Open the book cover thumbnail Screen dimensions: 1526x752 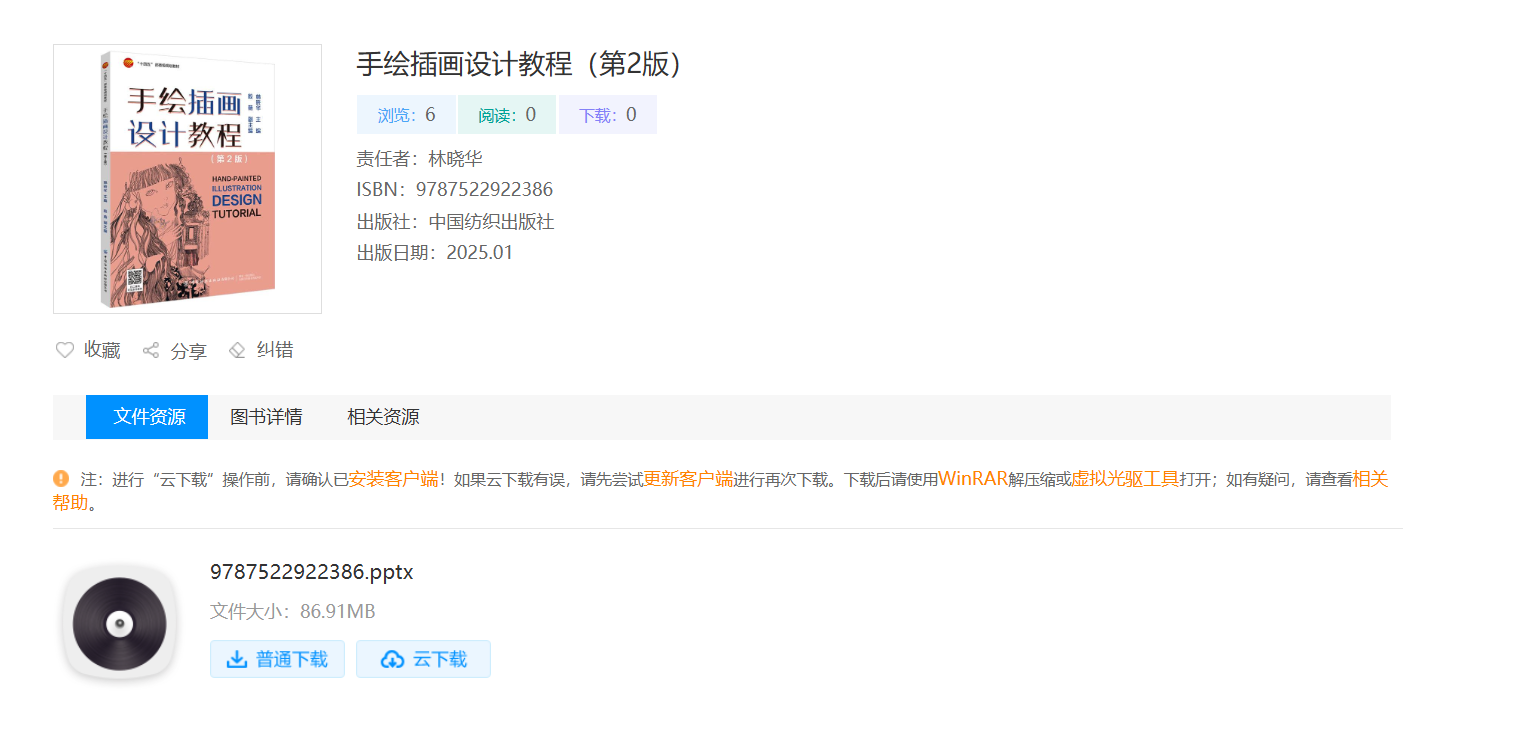click(187, 179)
